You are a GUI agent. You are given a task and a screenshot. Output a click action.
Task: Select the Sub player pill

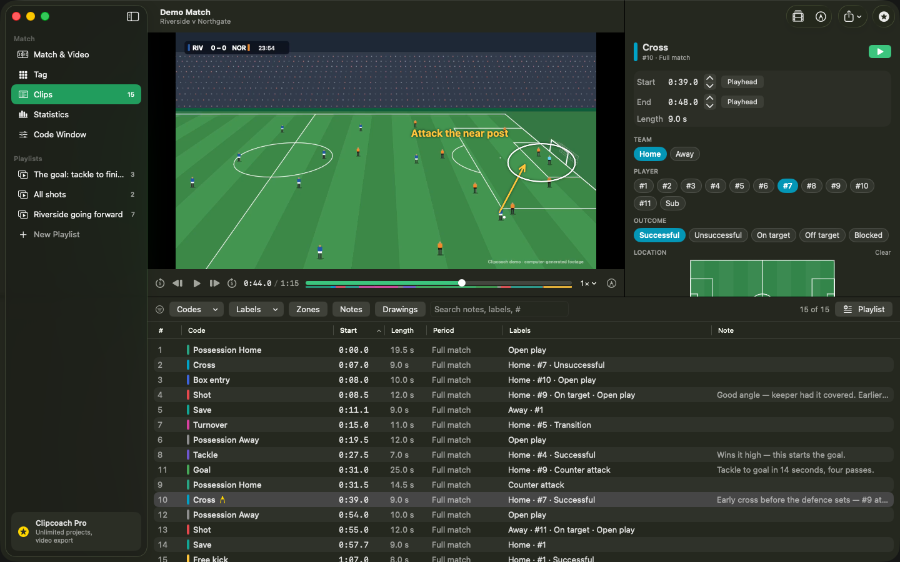672,203
